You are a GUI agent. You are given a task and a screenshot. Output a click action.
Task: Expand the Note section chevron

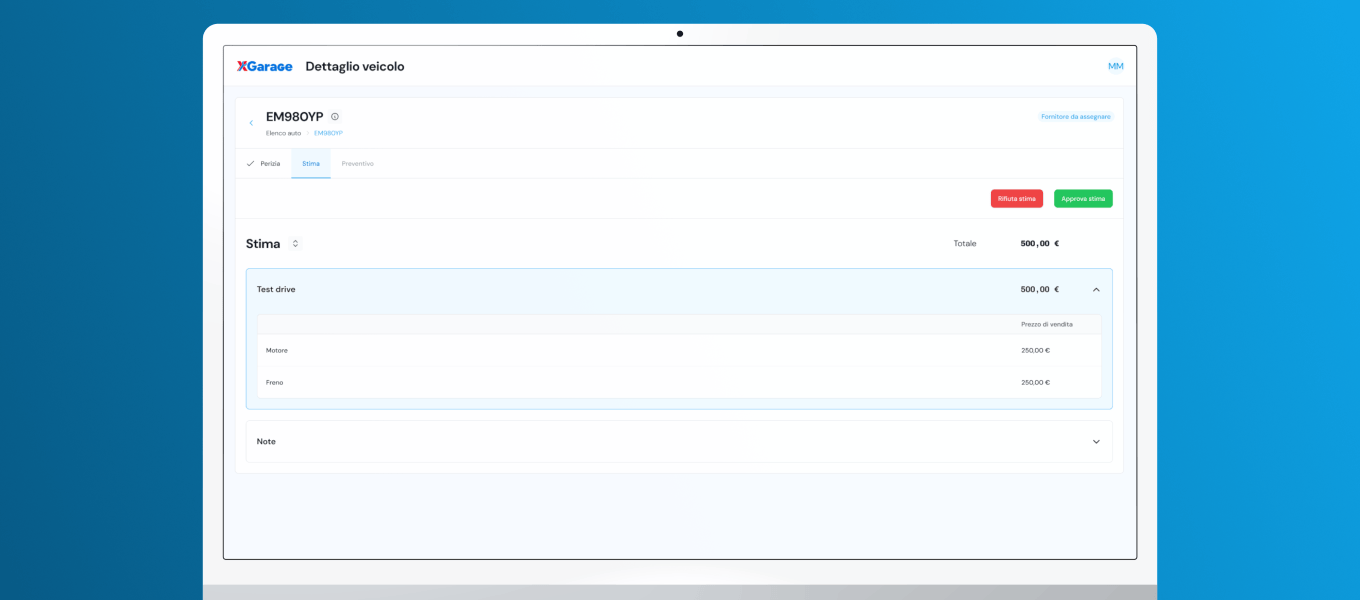click(x=1096, y=441)
